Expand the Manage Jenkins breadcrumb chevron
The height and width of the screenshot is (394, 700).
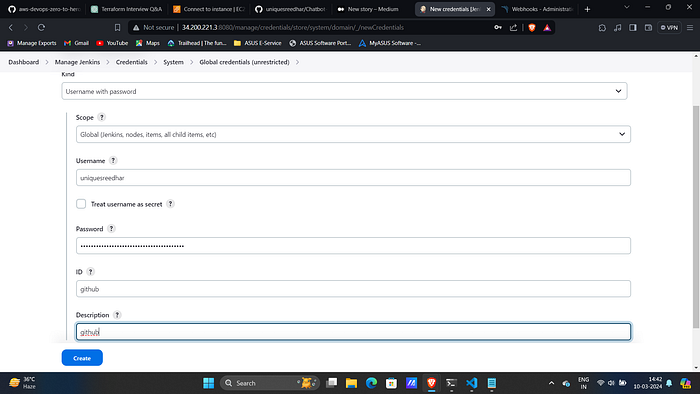click(x=108, y=62)
